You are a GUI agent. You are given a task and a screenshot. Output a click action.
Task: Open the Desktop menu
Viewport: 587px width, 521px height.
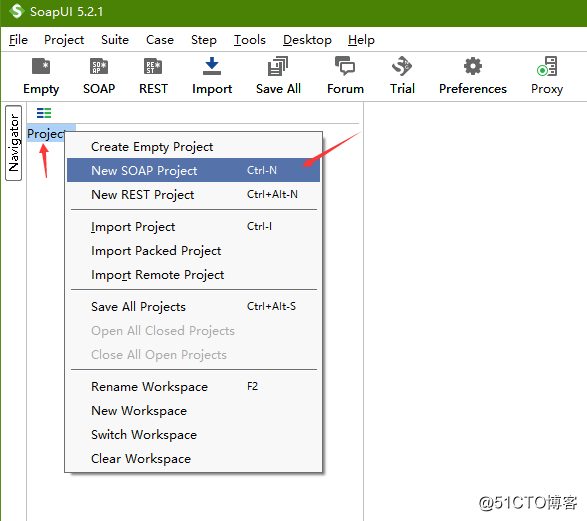coord(307,40)
